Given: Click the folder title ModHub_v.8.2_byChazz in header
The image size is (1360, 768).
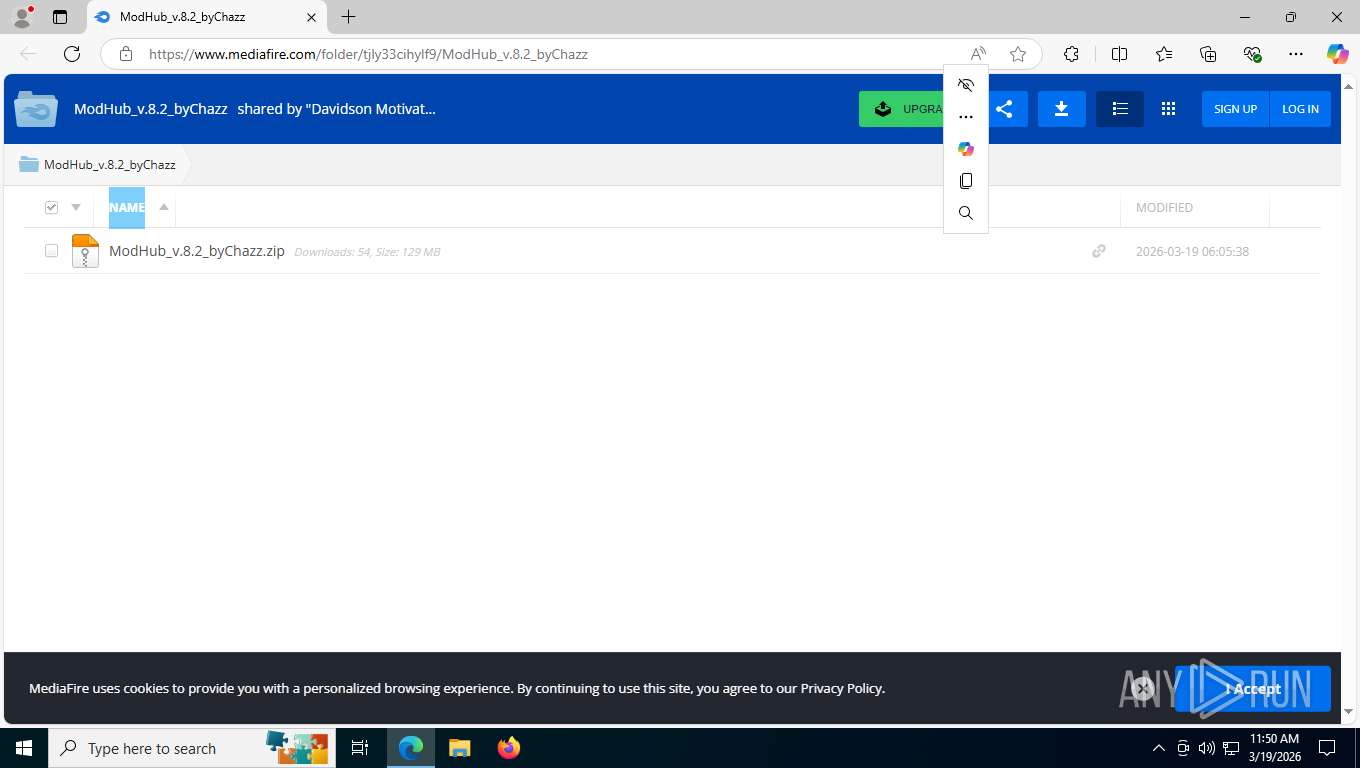Looking at the screenshot, I should [151, 109].
